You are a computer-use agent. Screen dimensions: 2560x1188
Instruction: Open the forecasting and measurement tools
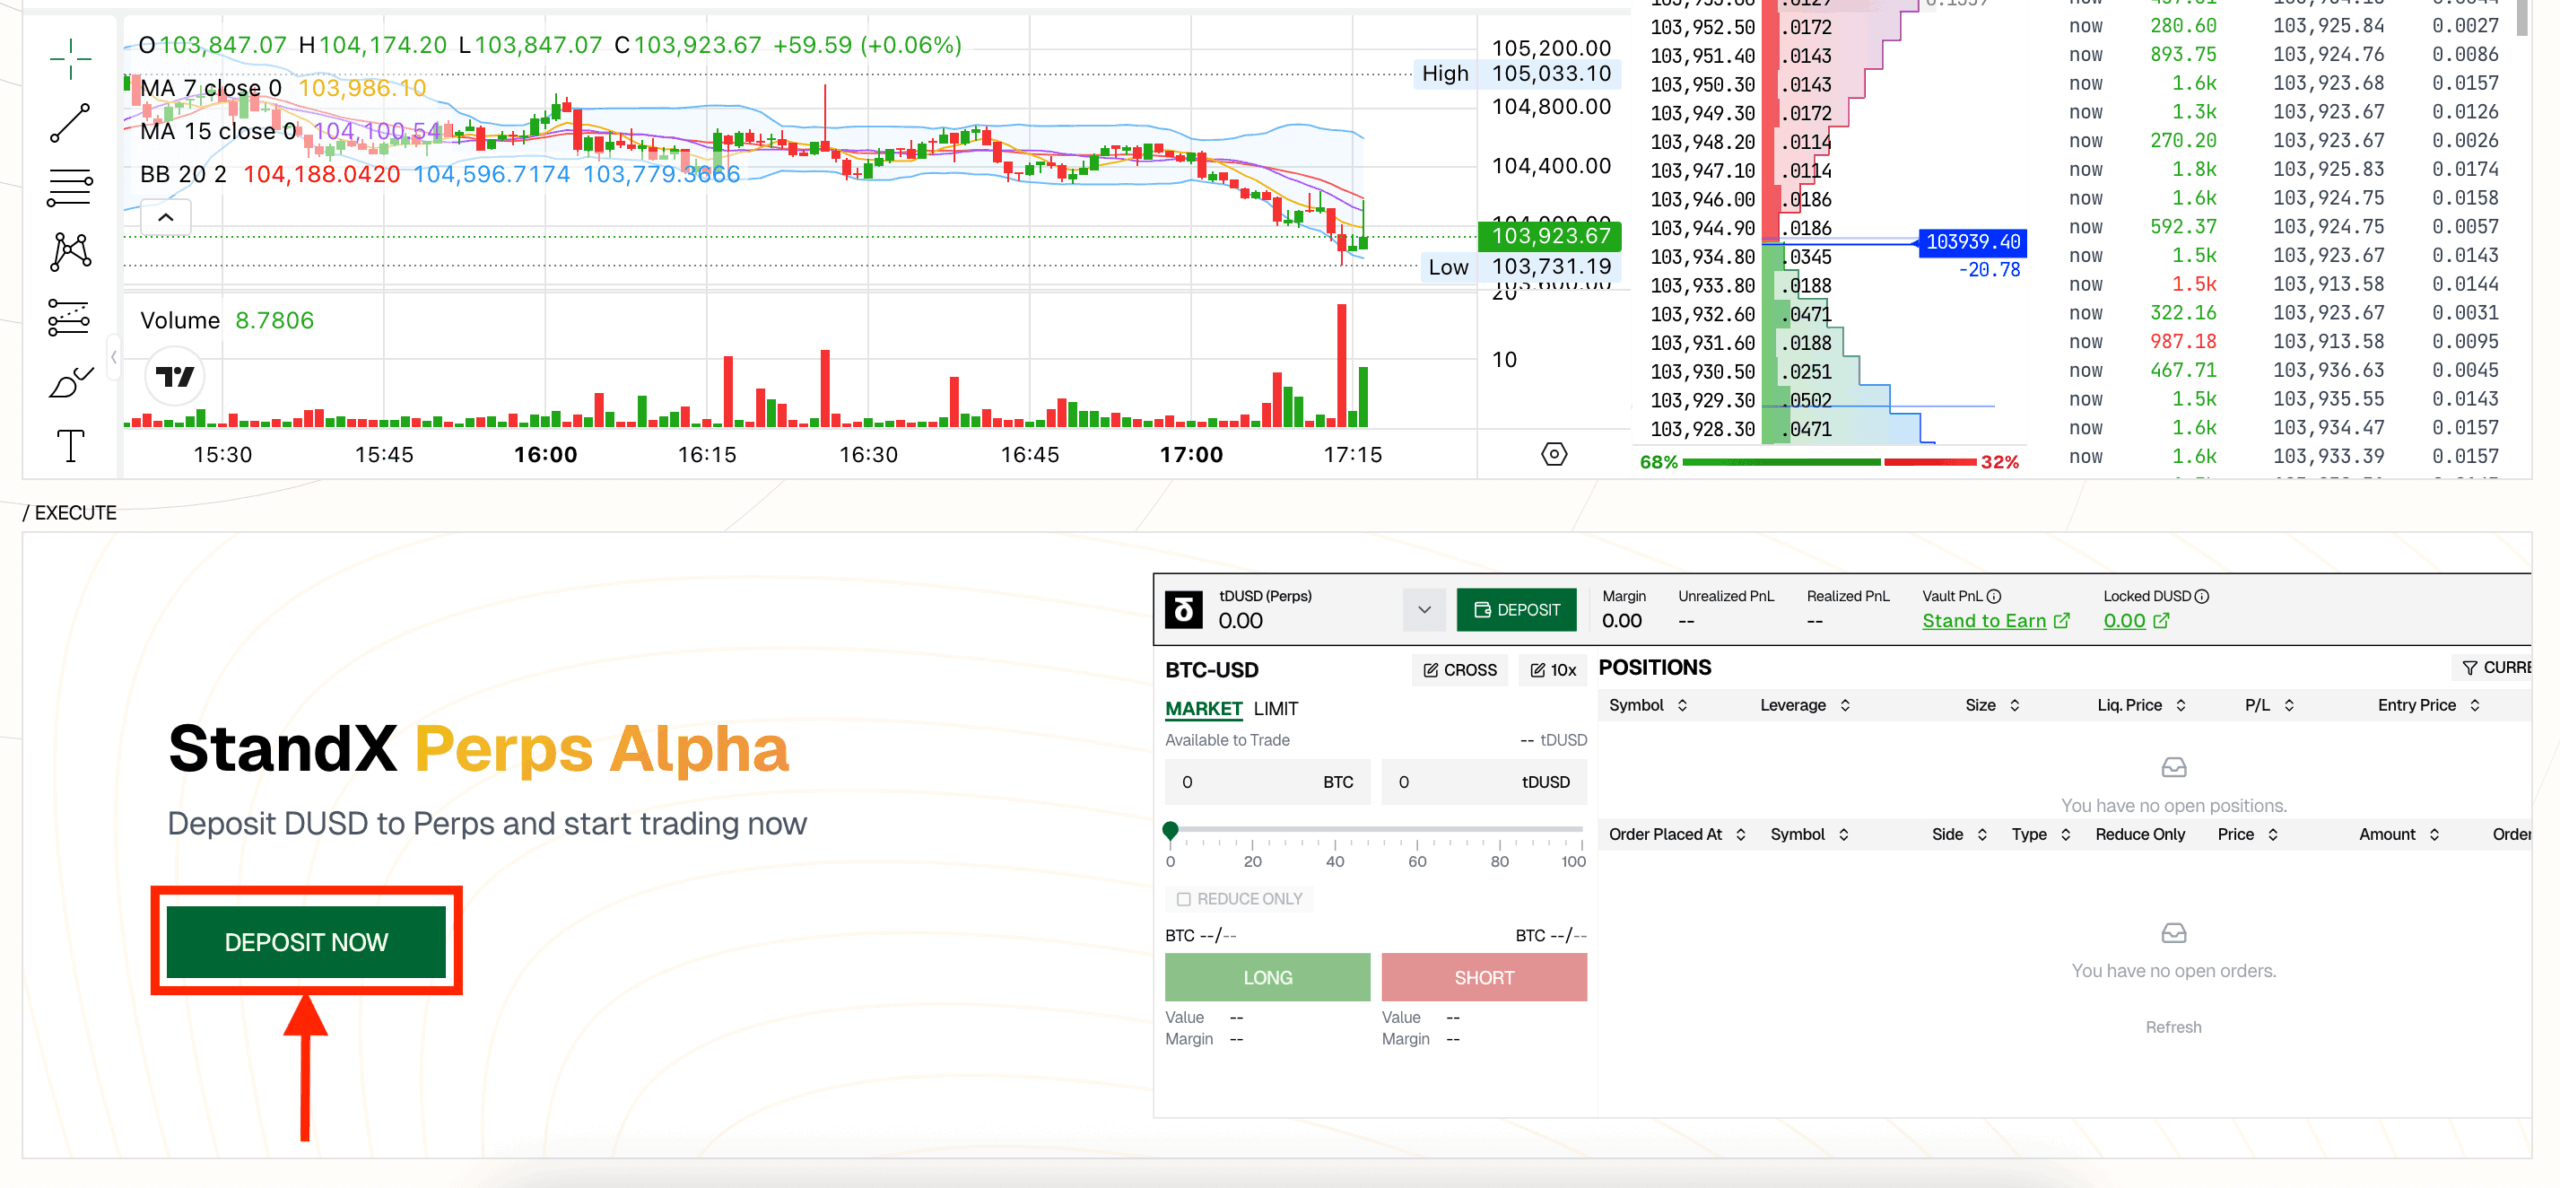point(70,317)
